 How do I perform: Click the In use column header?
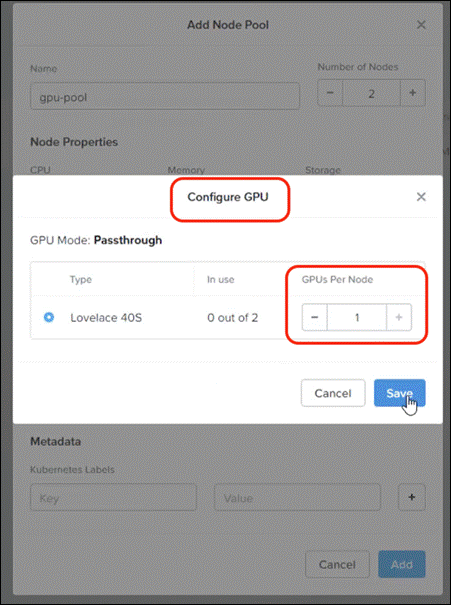[x=221, y=279]
